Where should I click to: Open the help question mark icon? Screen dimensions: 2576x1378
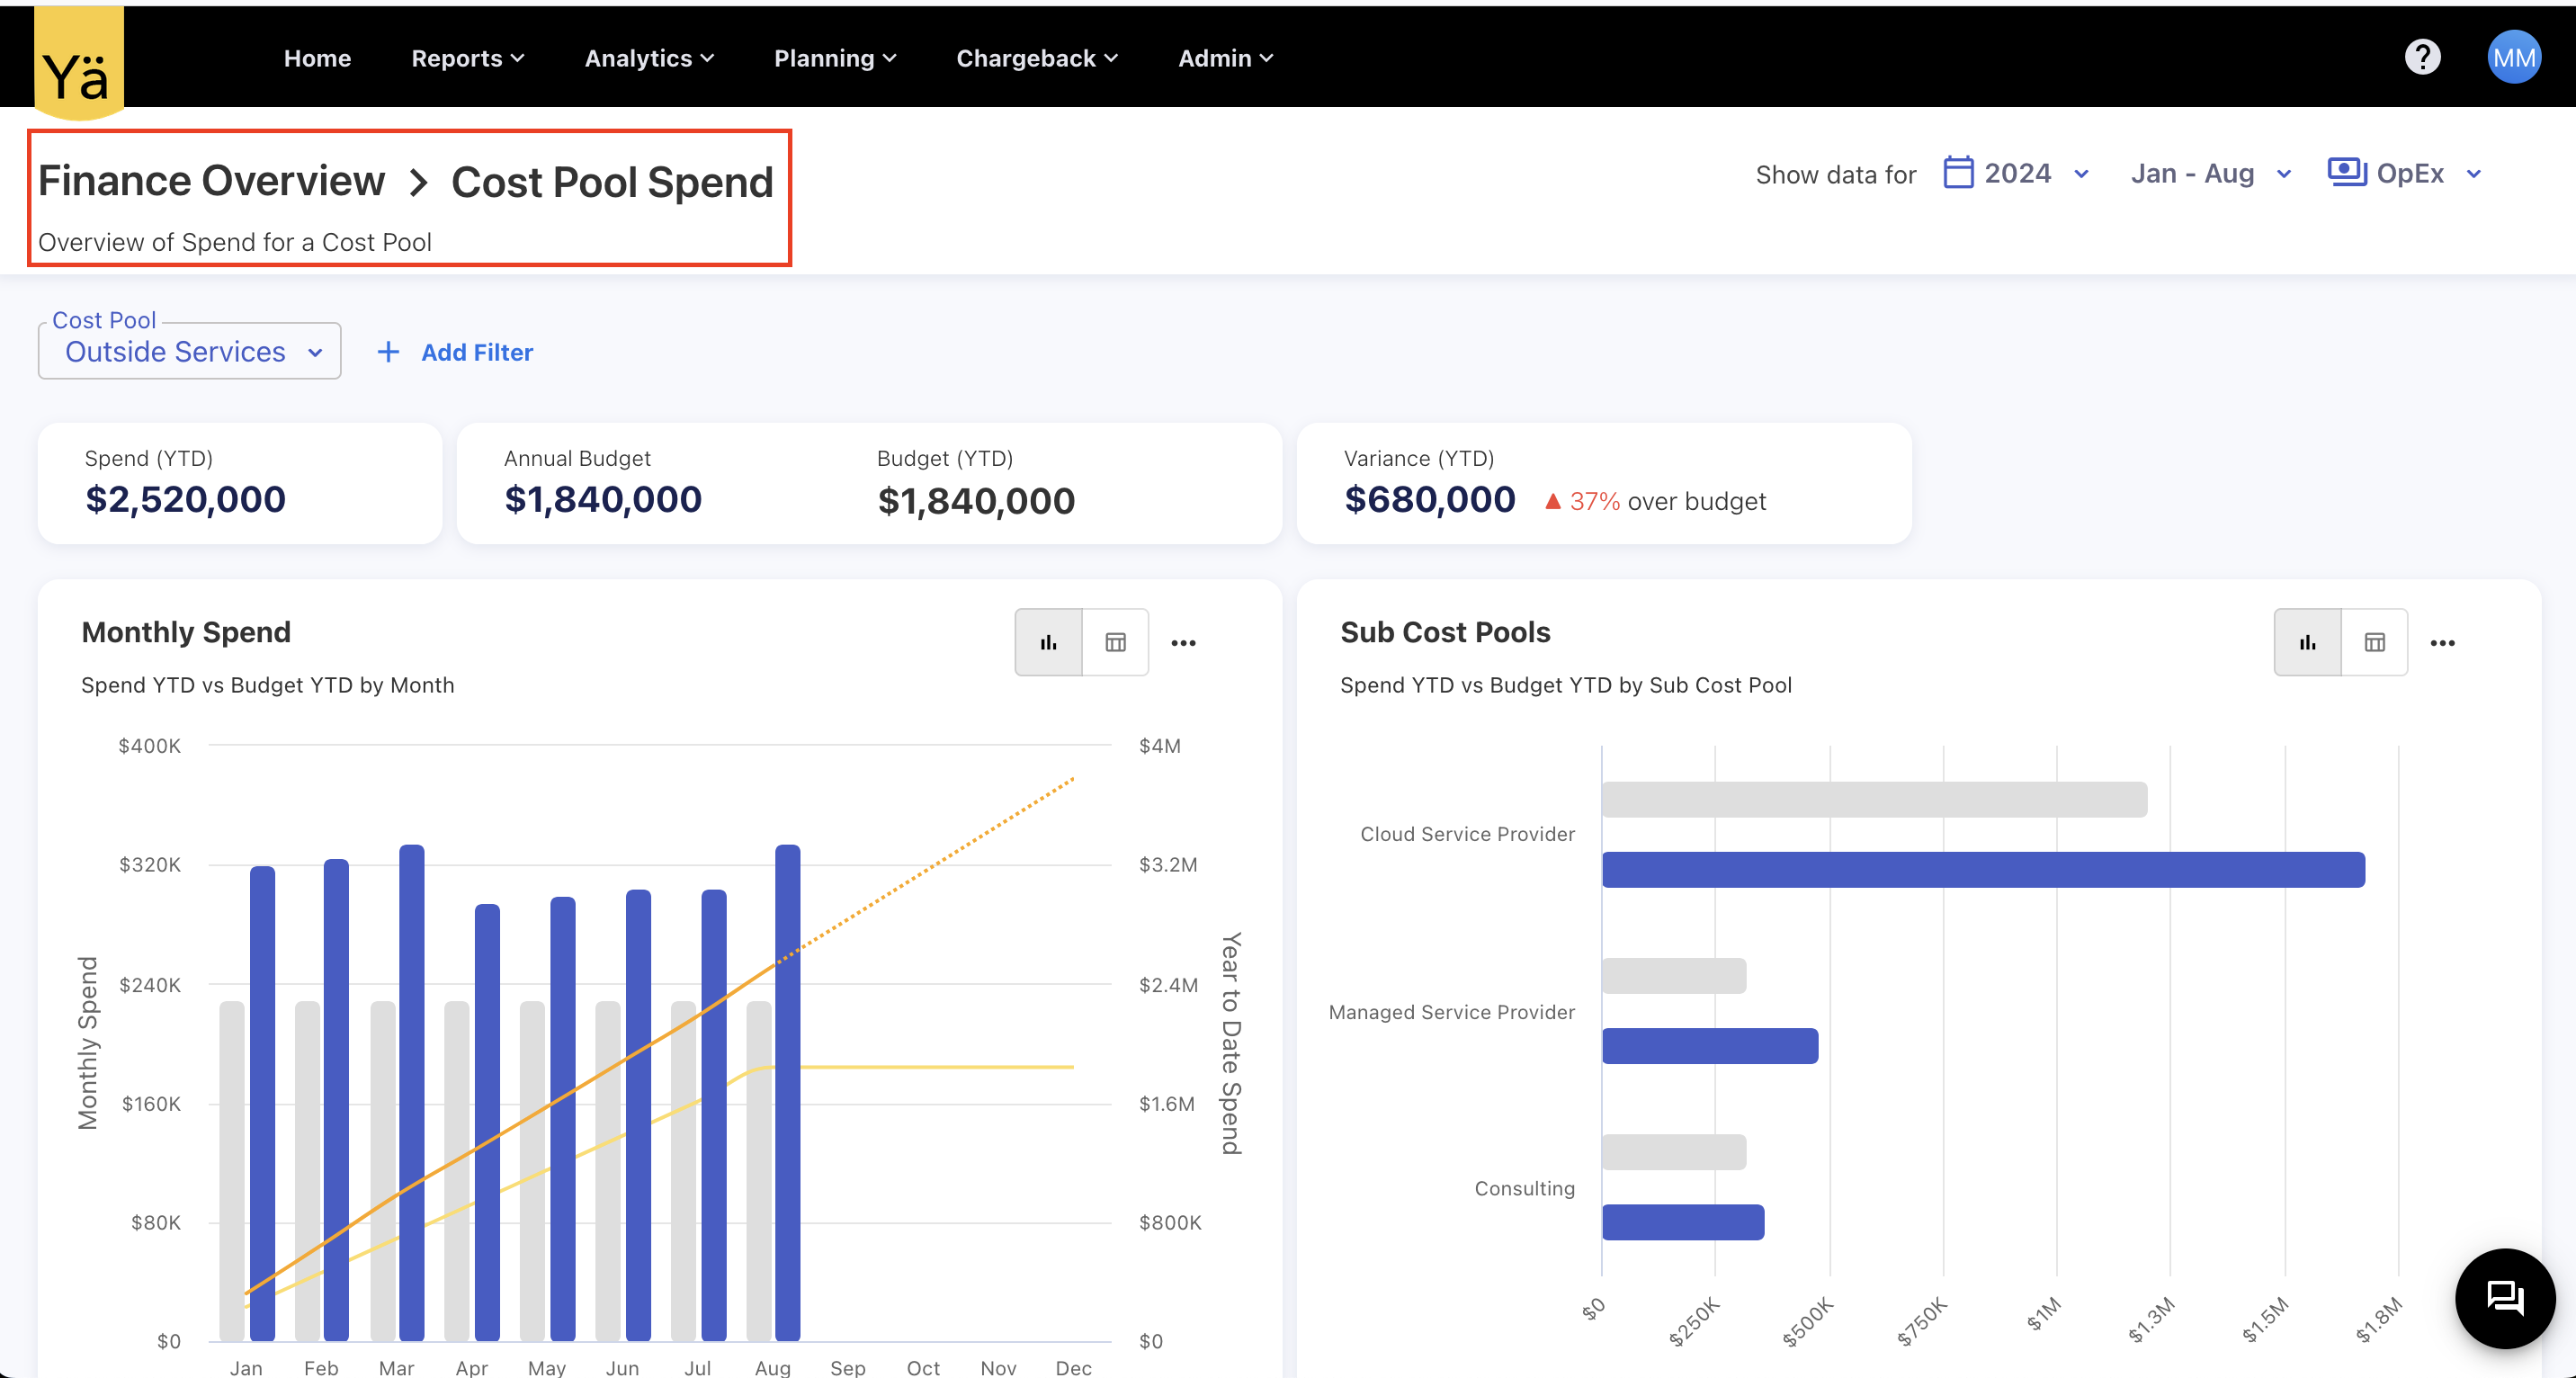click(x=2421, y=58)
